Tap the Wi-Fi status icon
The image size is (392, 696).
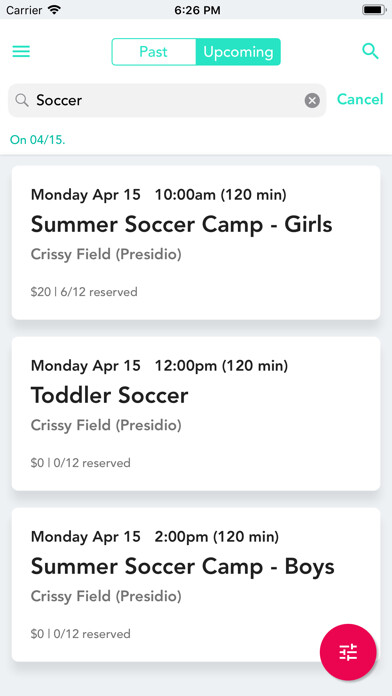tap(55, 10)
